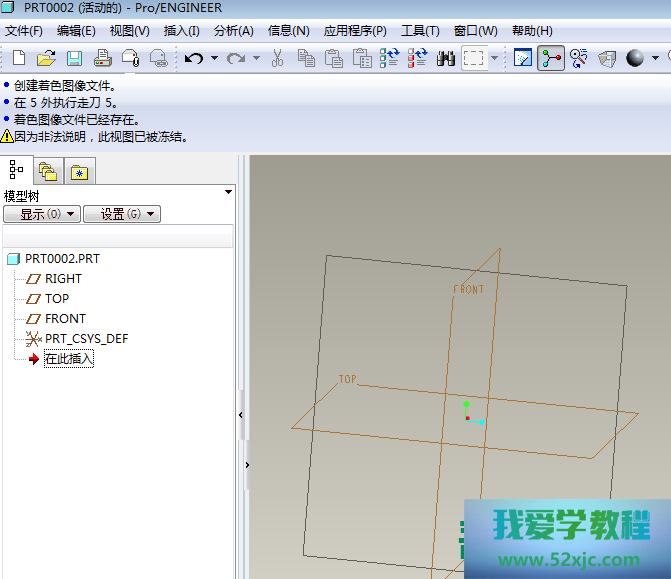Viewport: 671px width, 579px height.
Task: Open the 分析(A) menu
Action: pos(233,31)
